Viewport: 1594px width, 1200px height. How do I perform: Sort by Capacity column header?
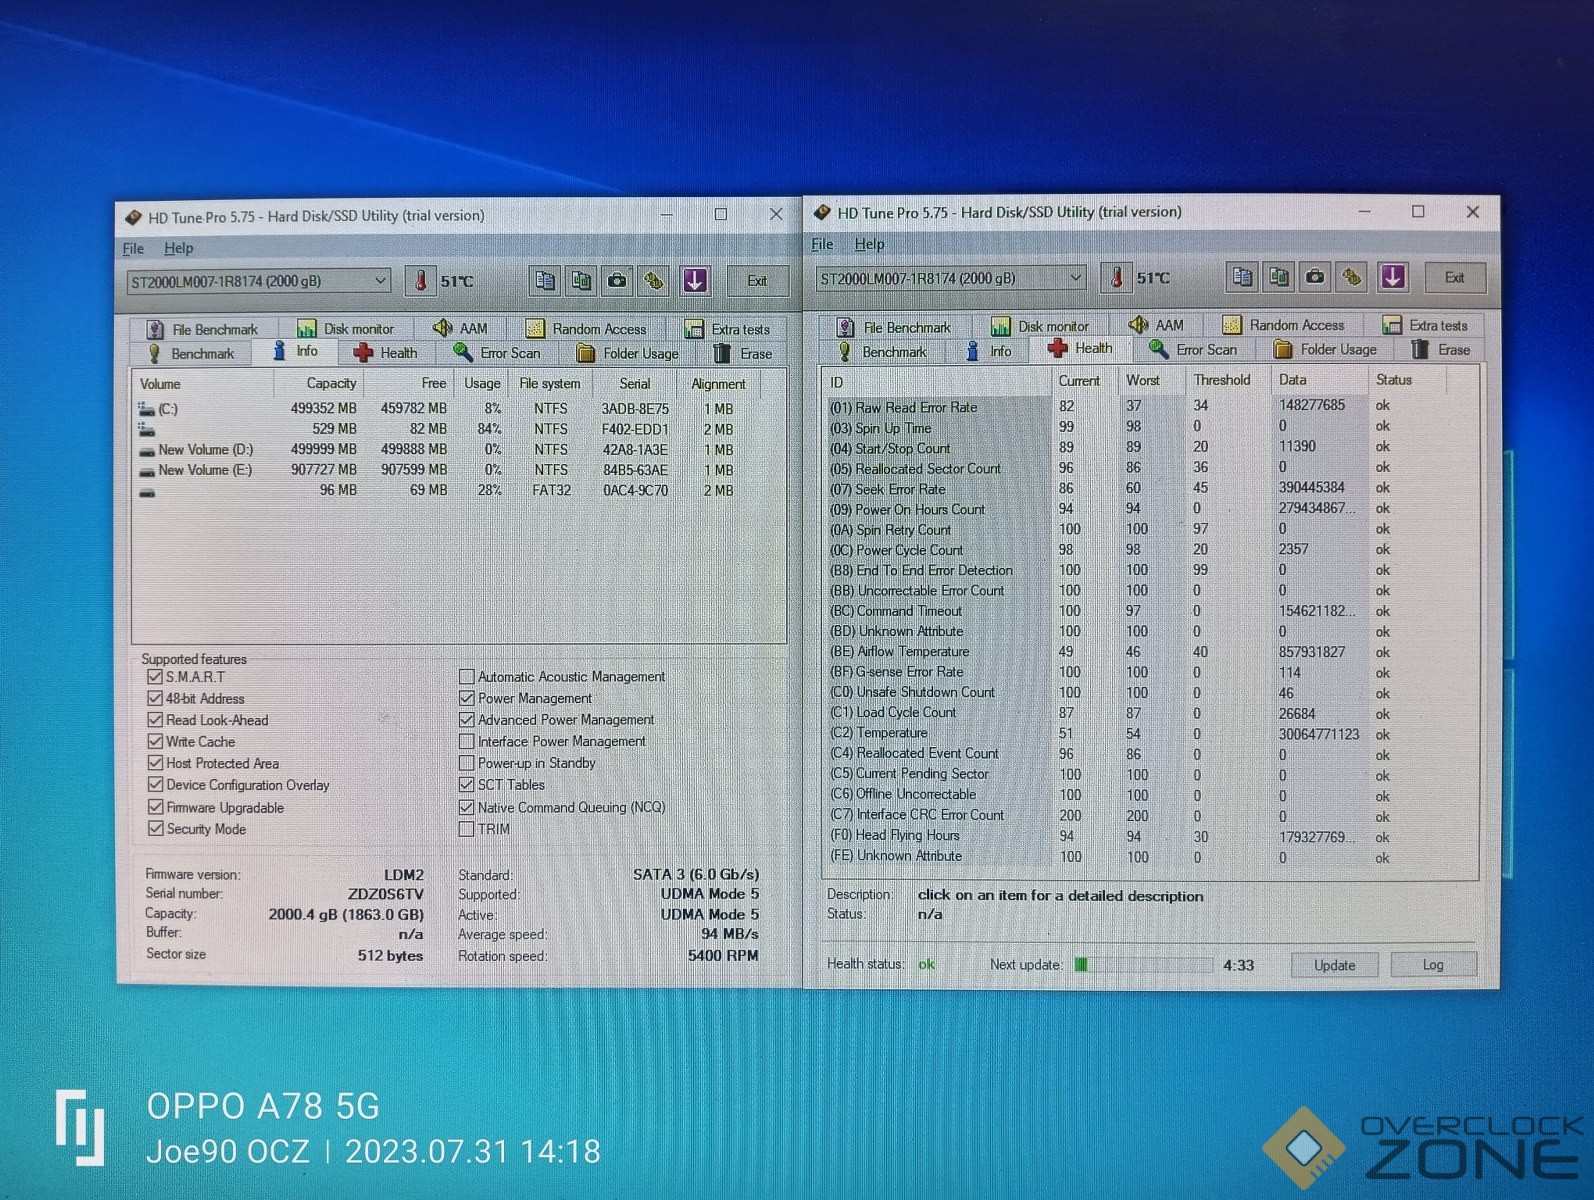point(318,383)
